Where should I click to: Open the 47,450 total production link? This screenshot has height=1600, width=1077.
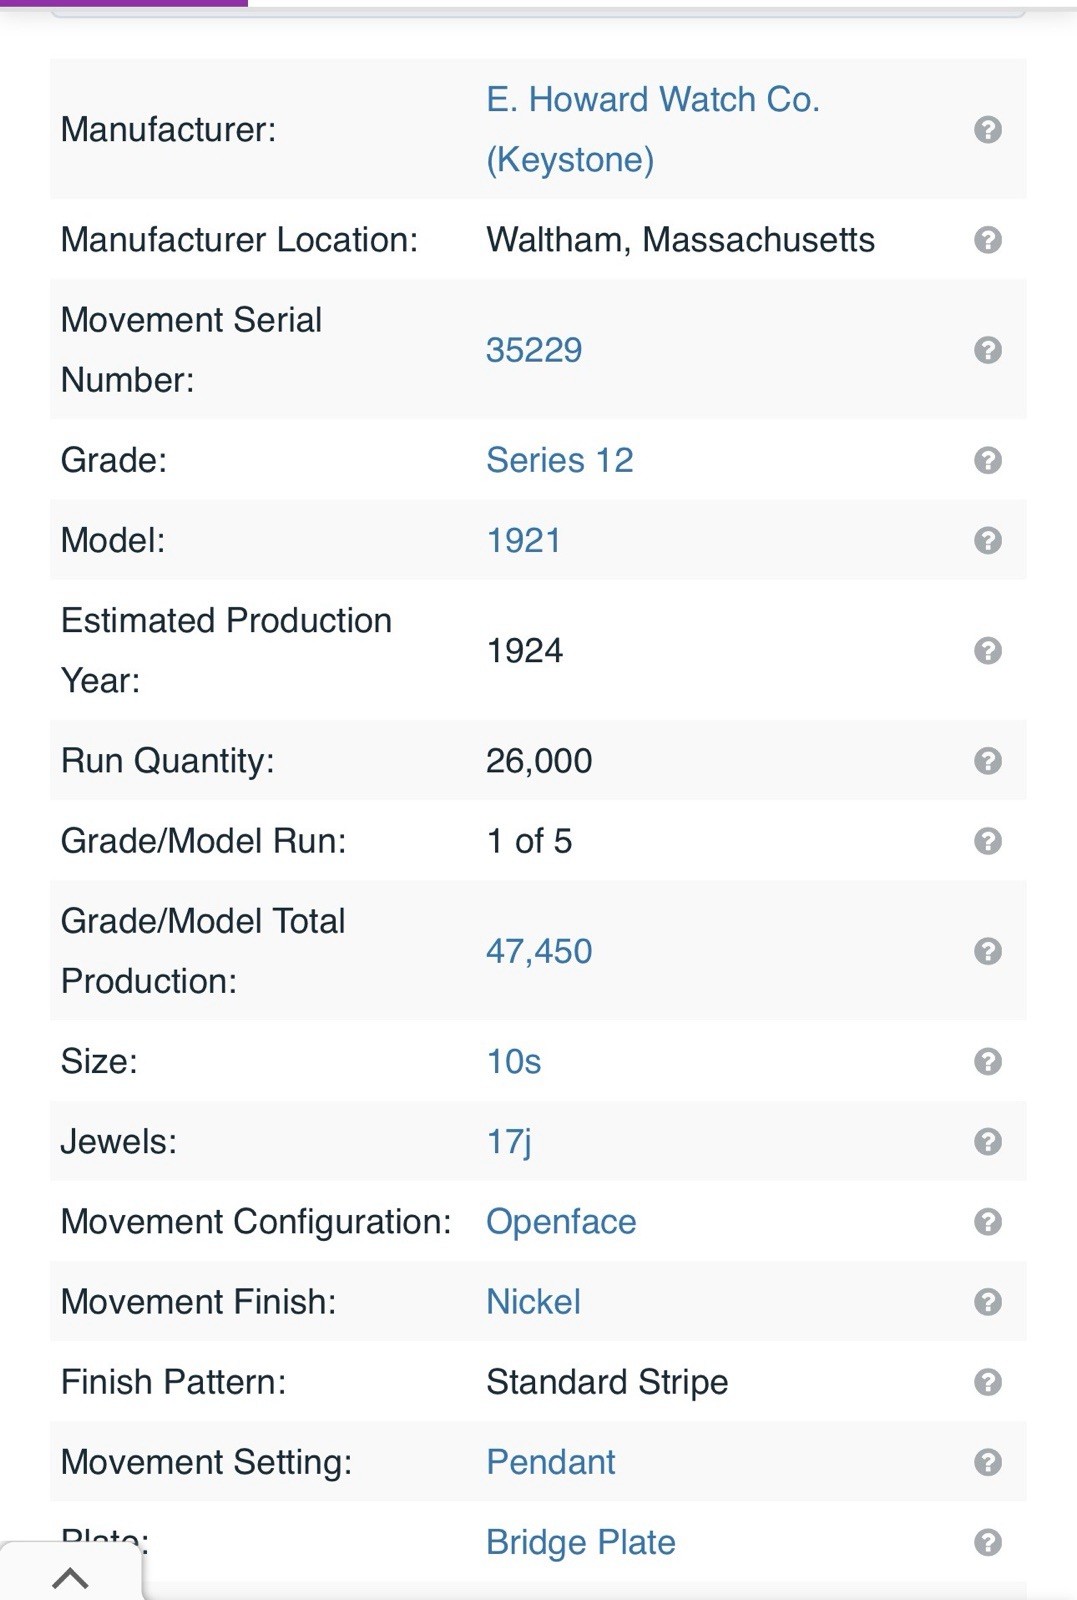(x=539, y=951)
